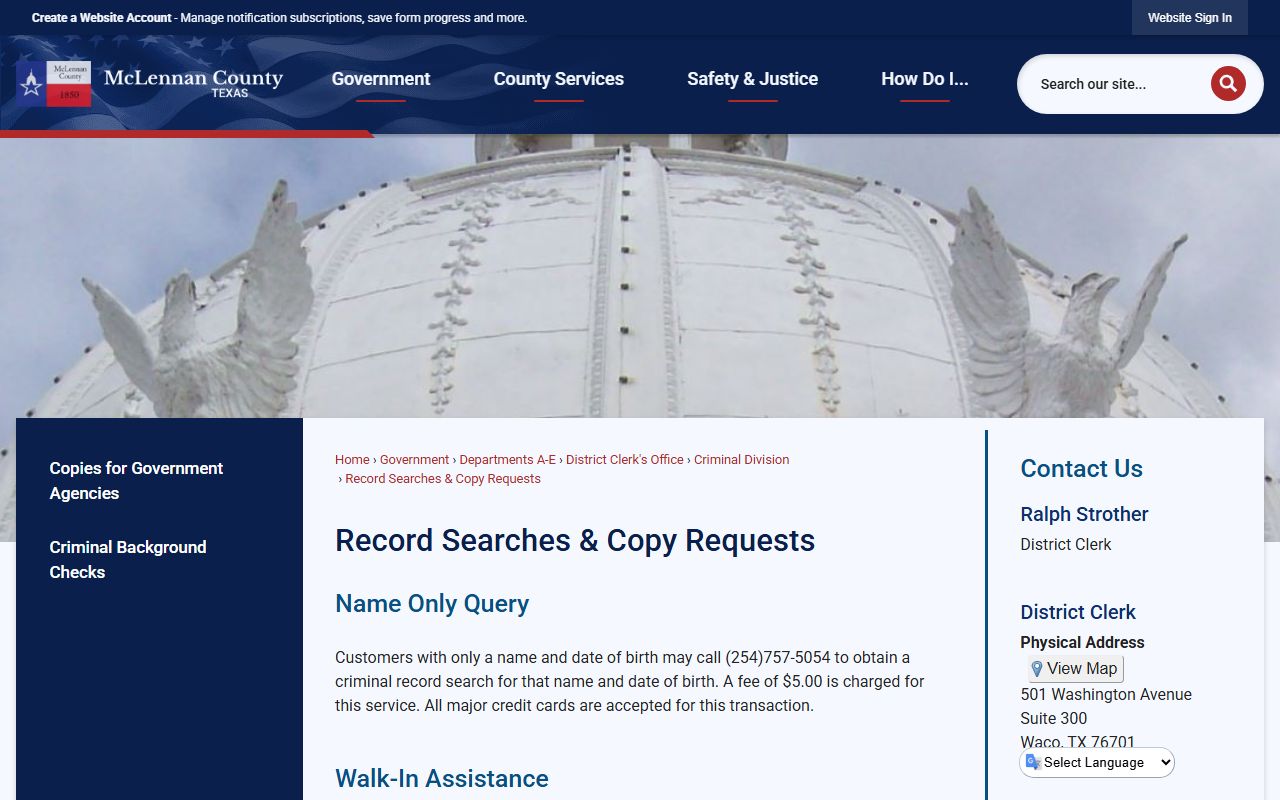The width and height of the screenshot is (1280, 800).
Task: Open the Safety & Justice menu
Action: coord(752,79)
